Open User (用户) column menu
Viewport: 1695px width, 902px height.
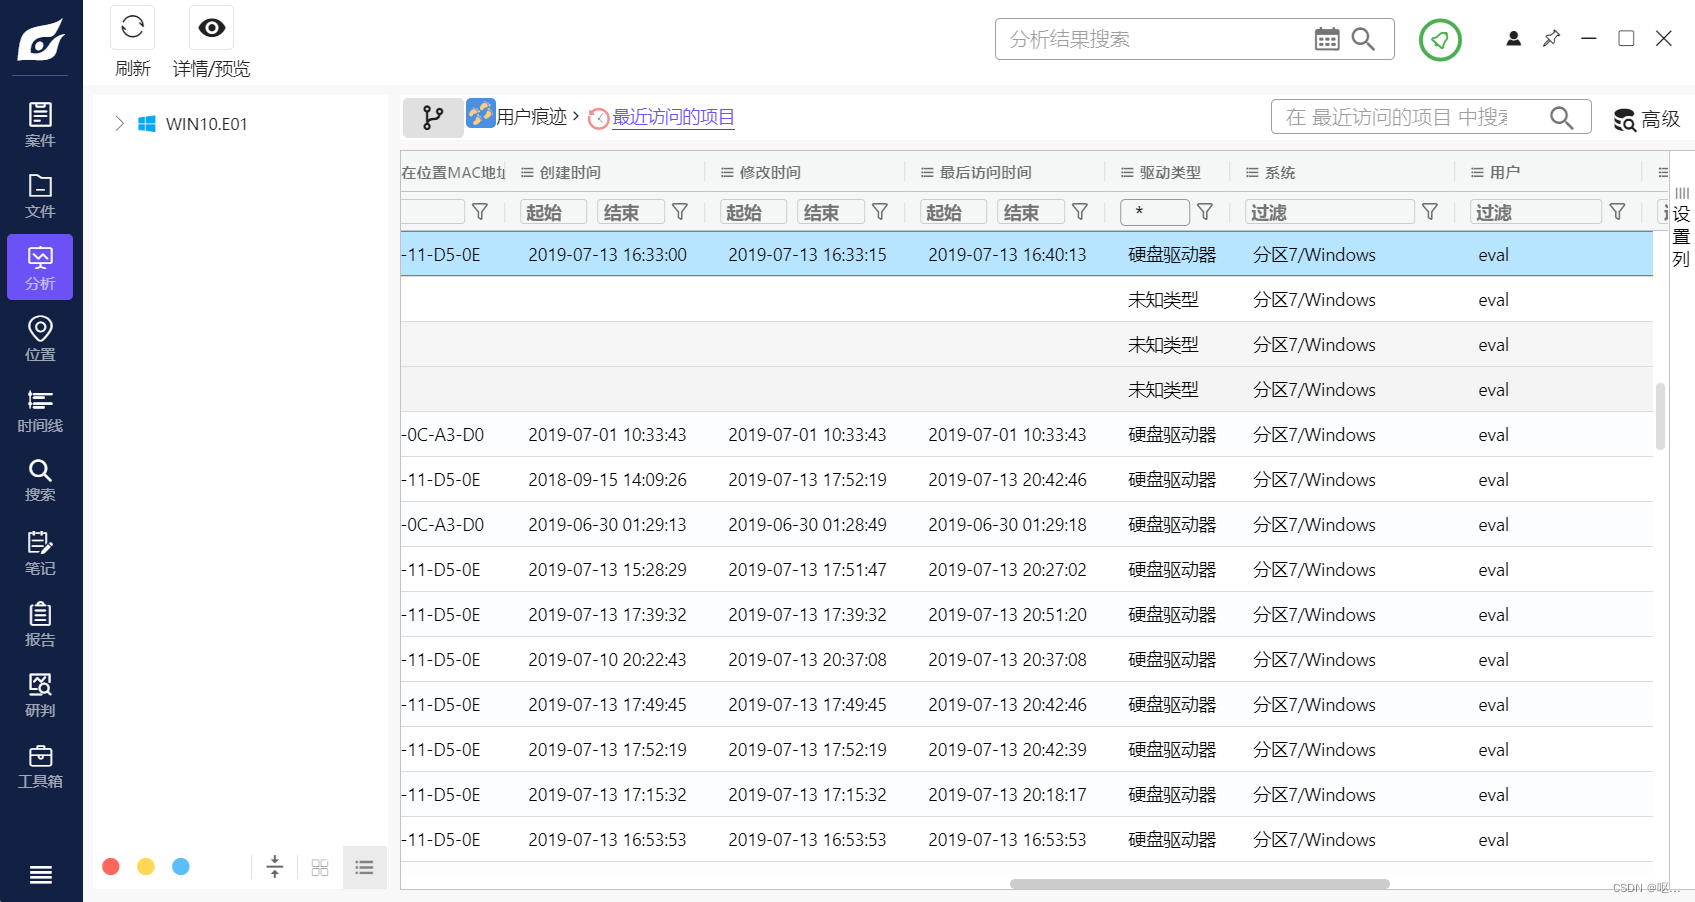point(1477,173)
